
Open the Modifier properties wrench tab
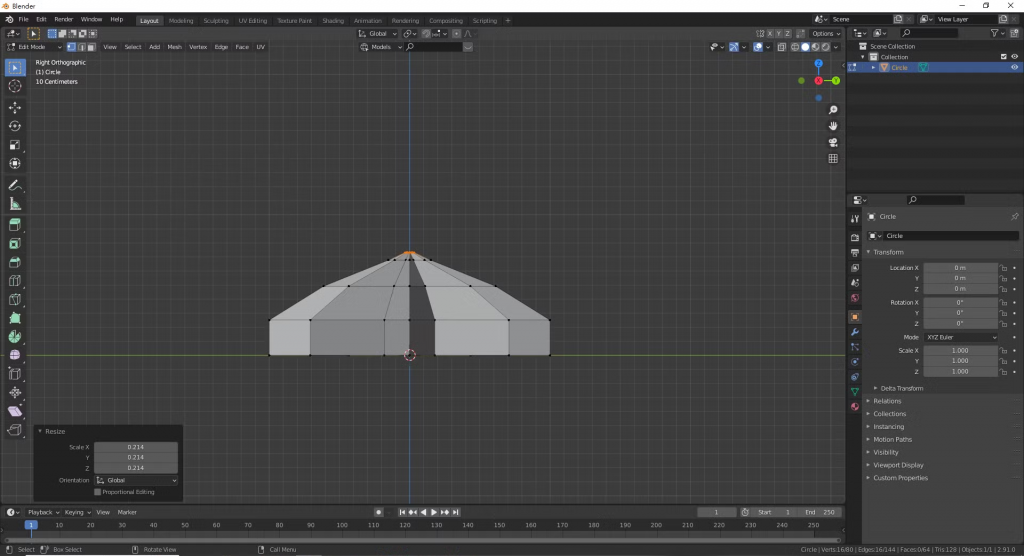854,331
